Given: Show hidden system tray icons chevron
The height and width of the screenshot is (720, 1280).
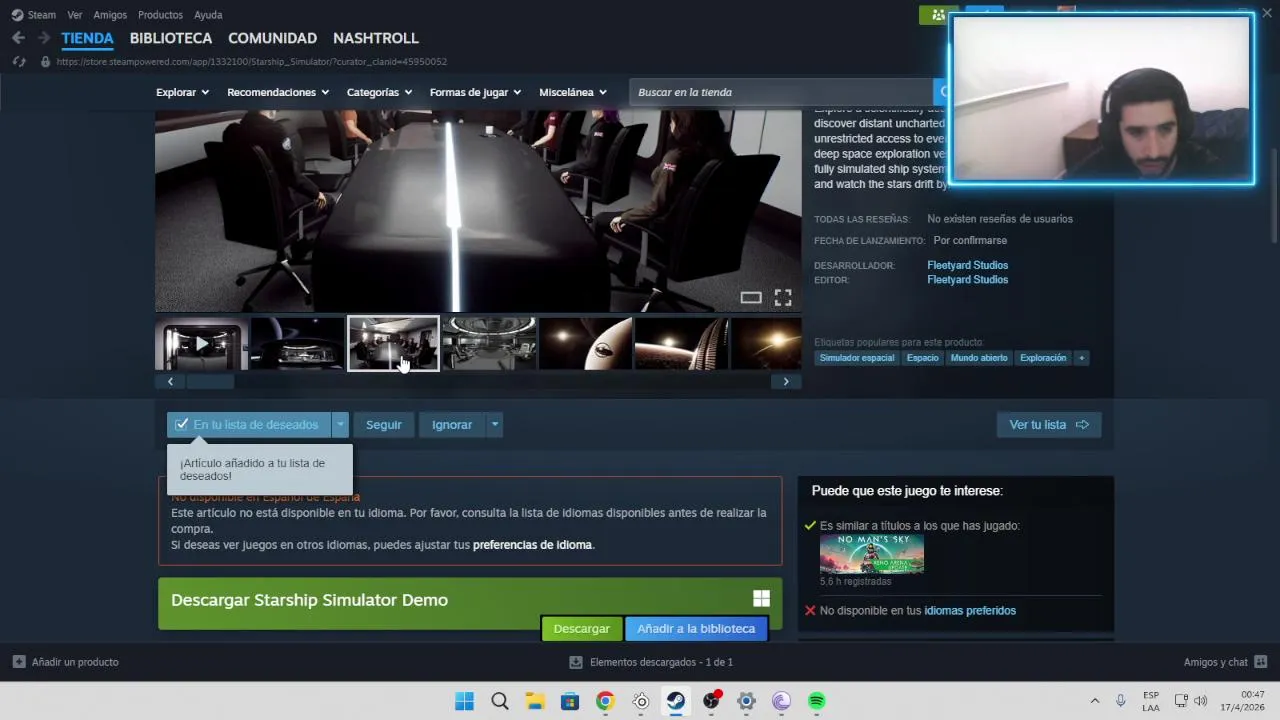Looking at the screenshot, I should coord(1094,701).
